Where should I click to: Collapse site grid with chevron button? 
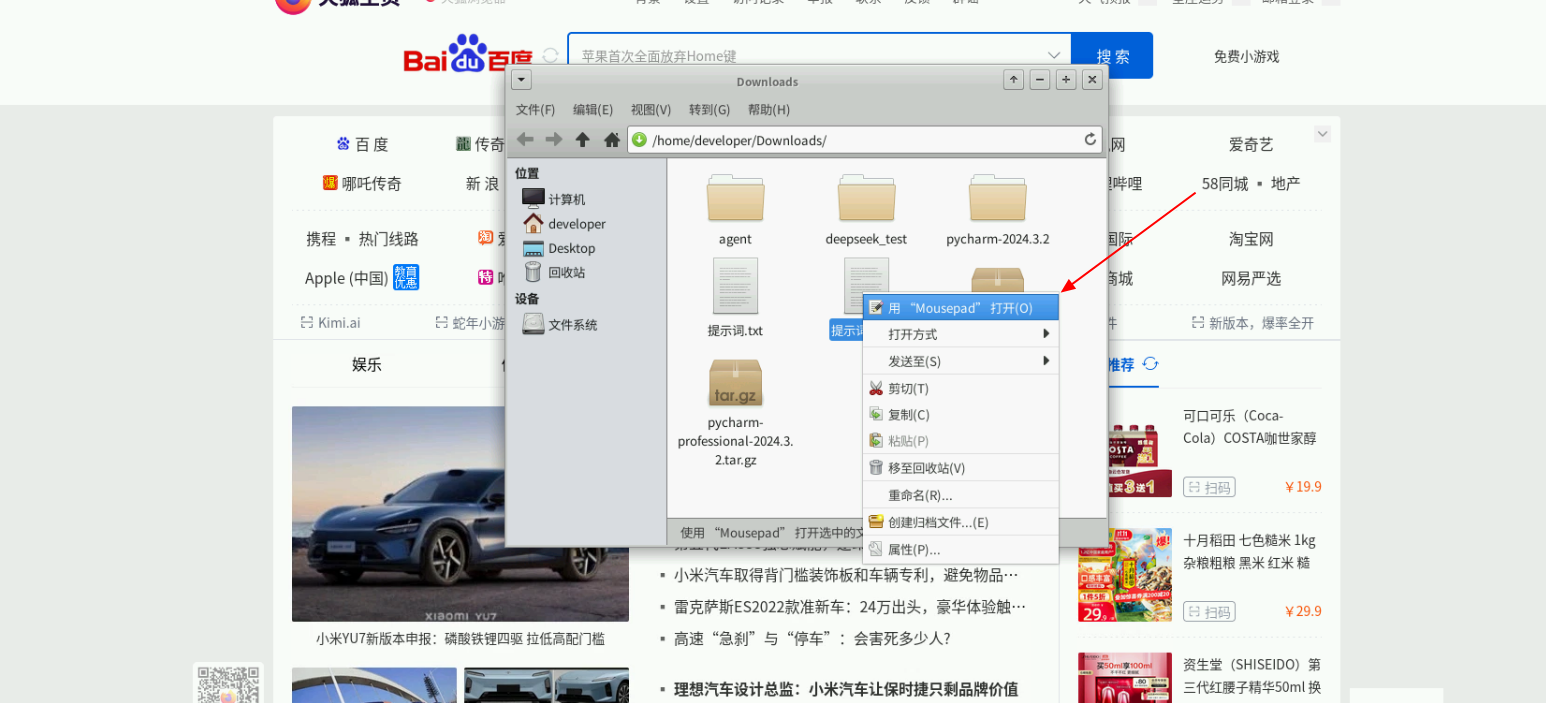click(1322, 134)
